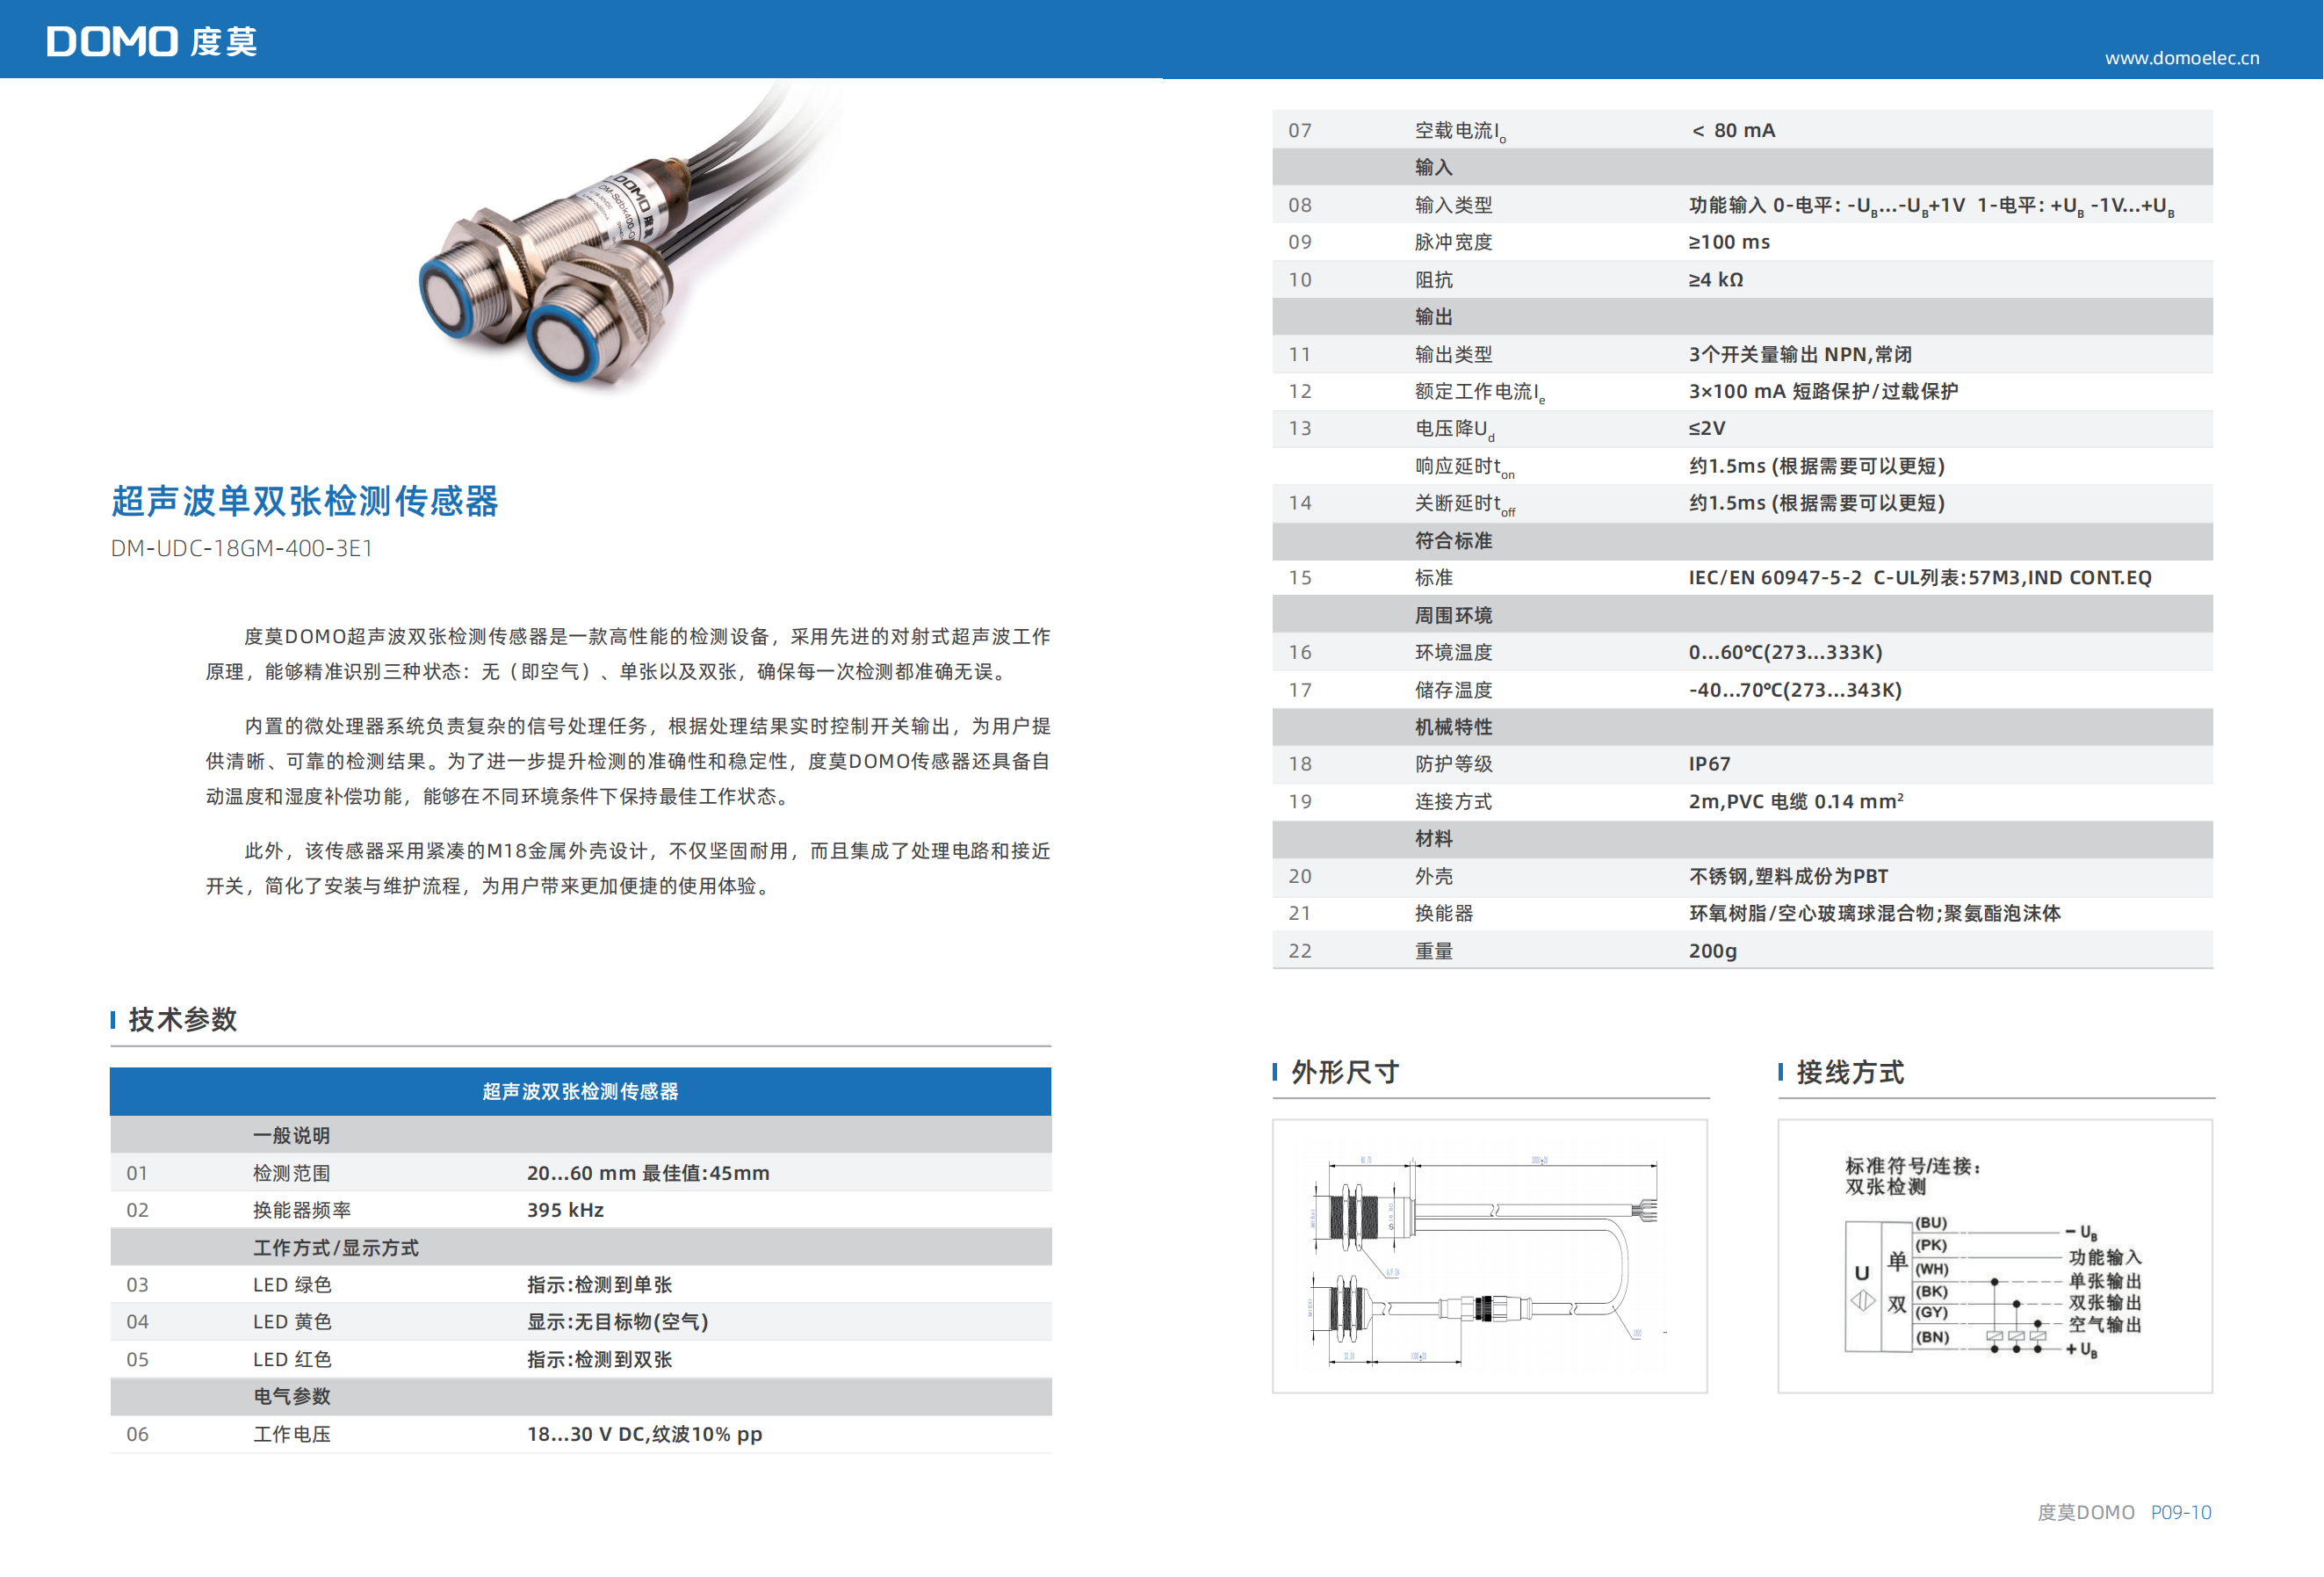Click the 电压降 row's ≤2V value
This screenshot has width=2324, height=1577.
click(x=1707, y=428)
